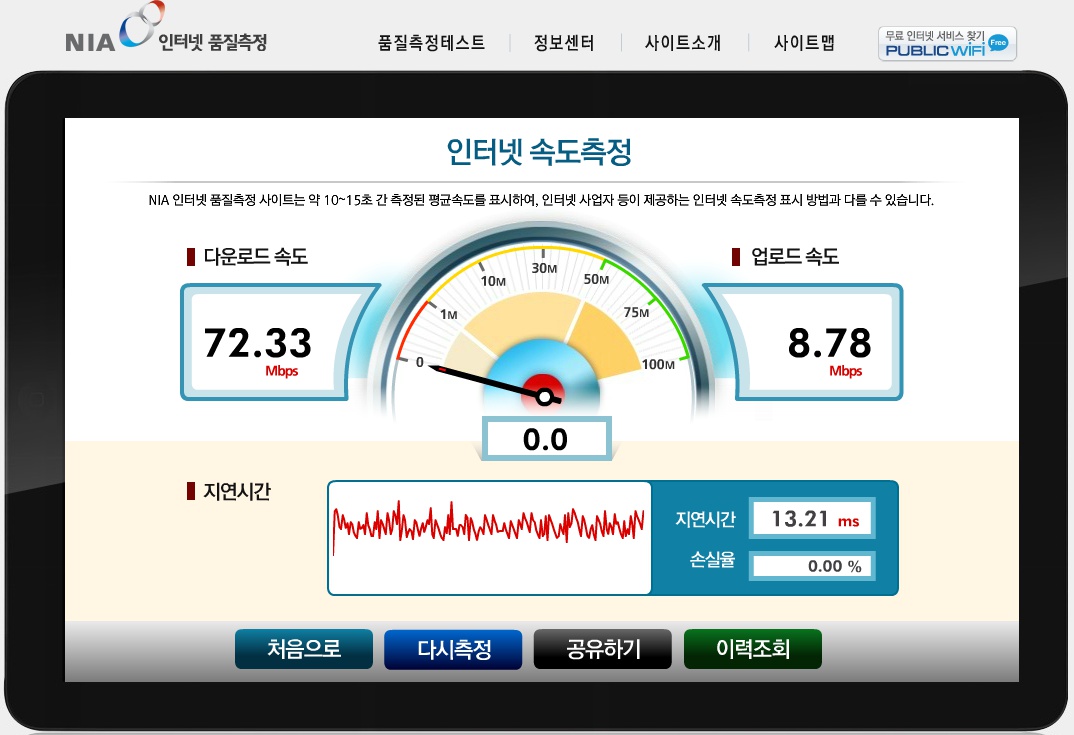The image size is (1074, 735).
Task: Click the 1M mark on the gauge
Action: coord(449,314)
